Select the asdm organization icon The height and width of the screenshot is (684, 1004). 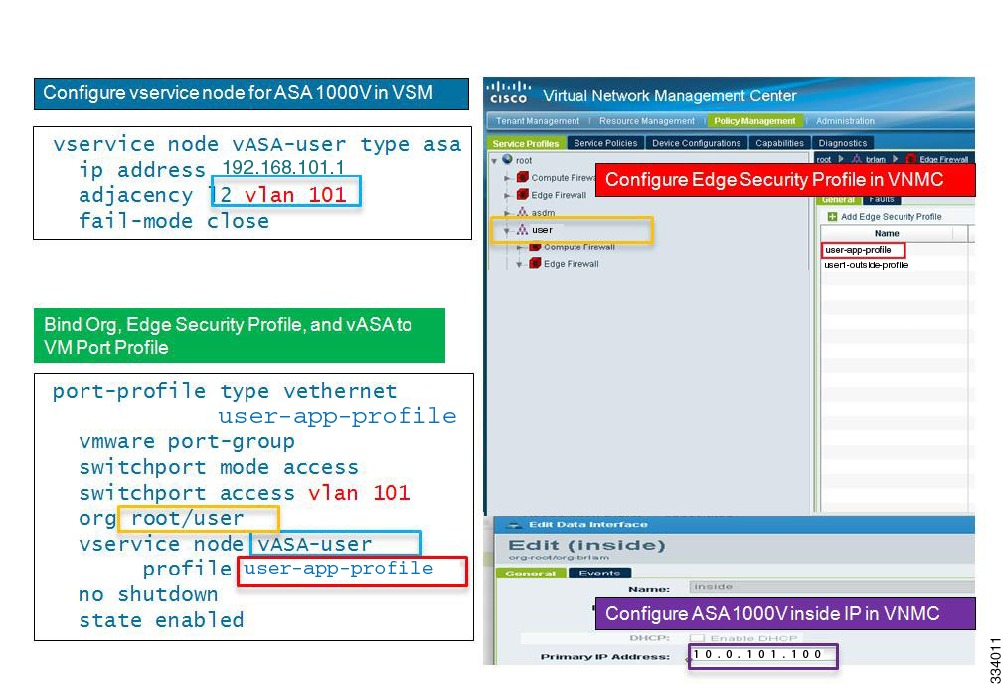pyautogui.click(x=522, y=212)
